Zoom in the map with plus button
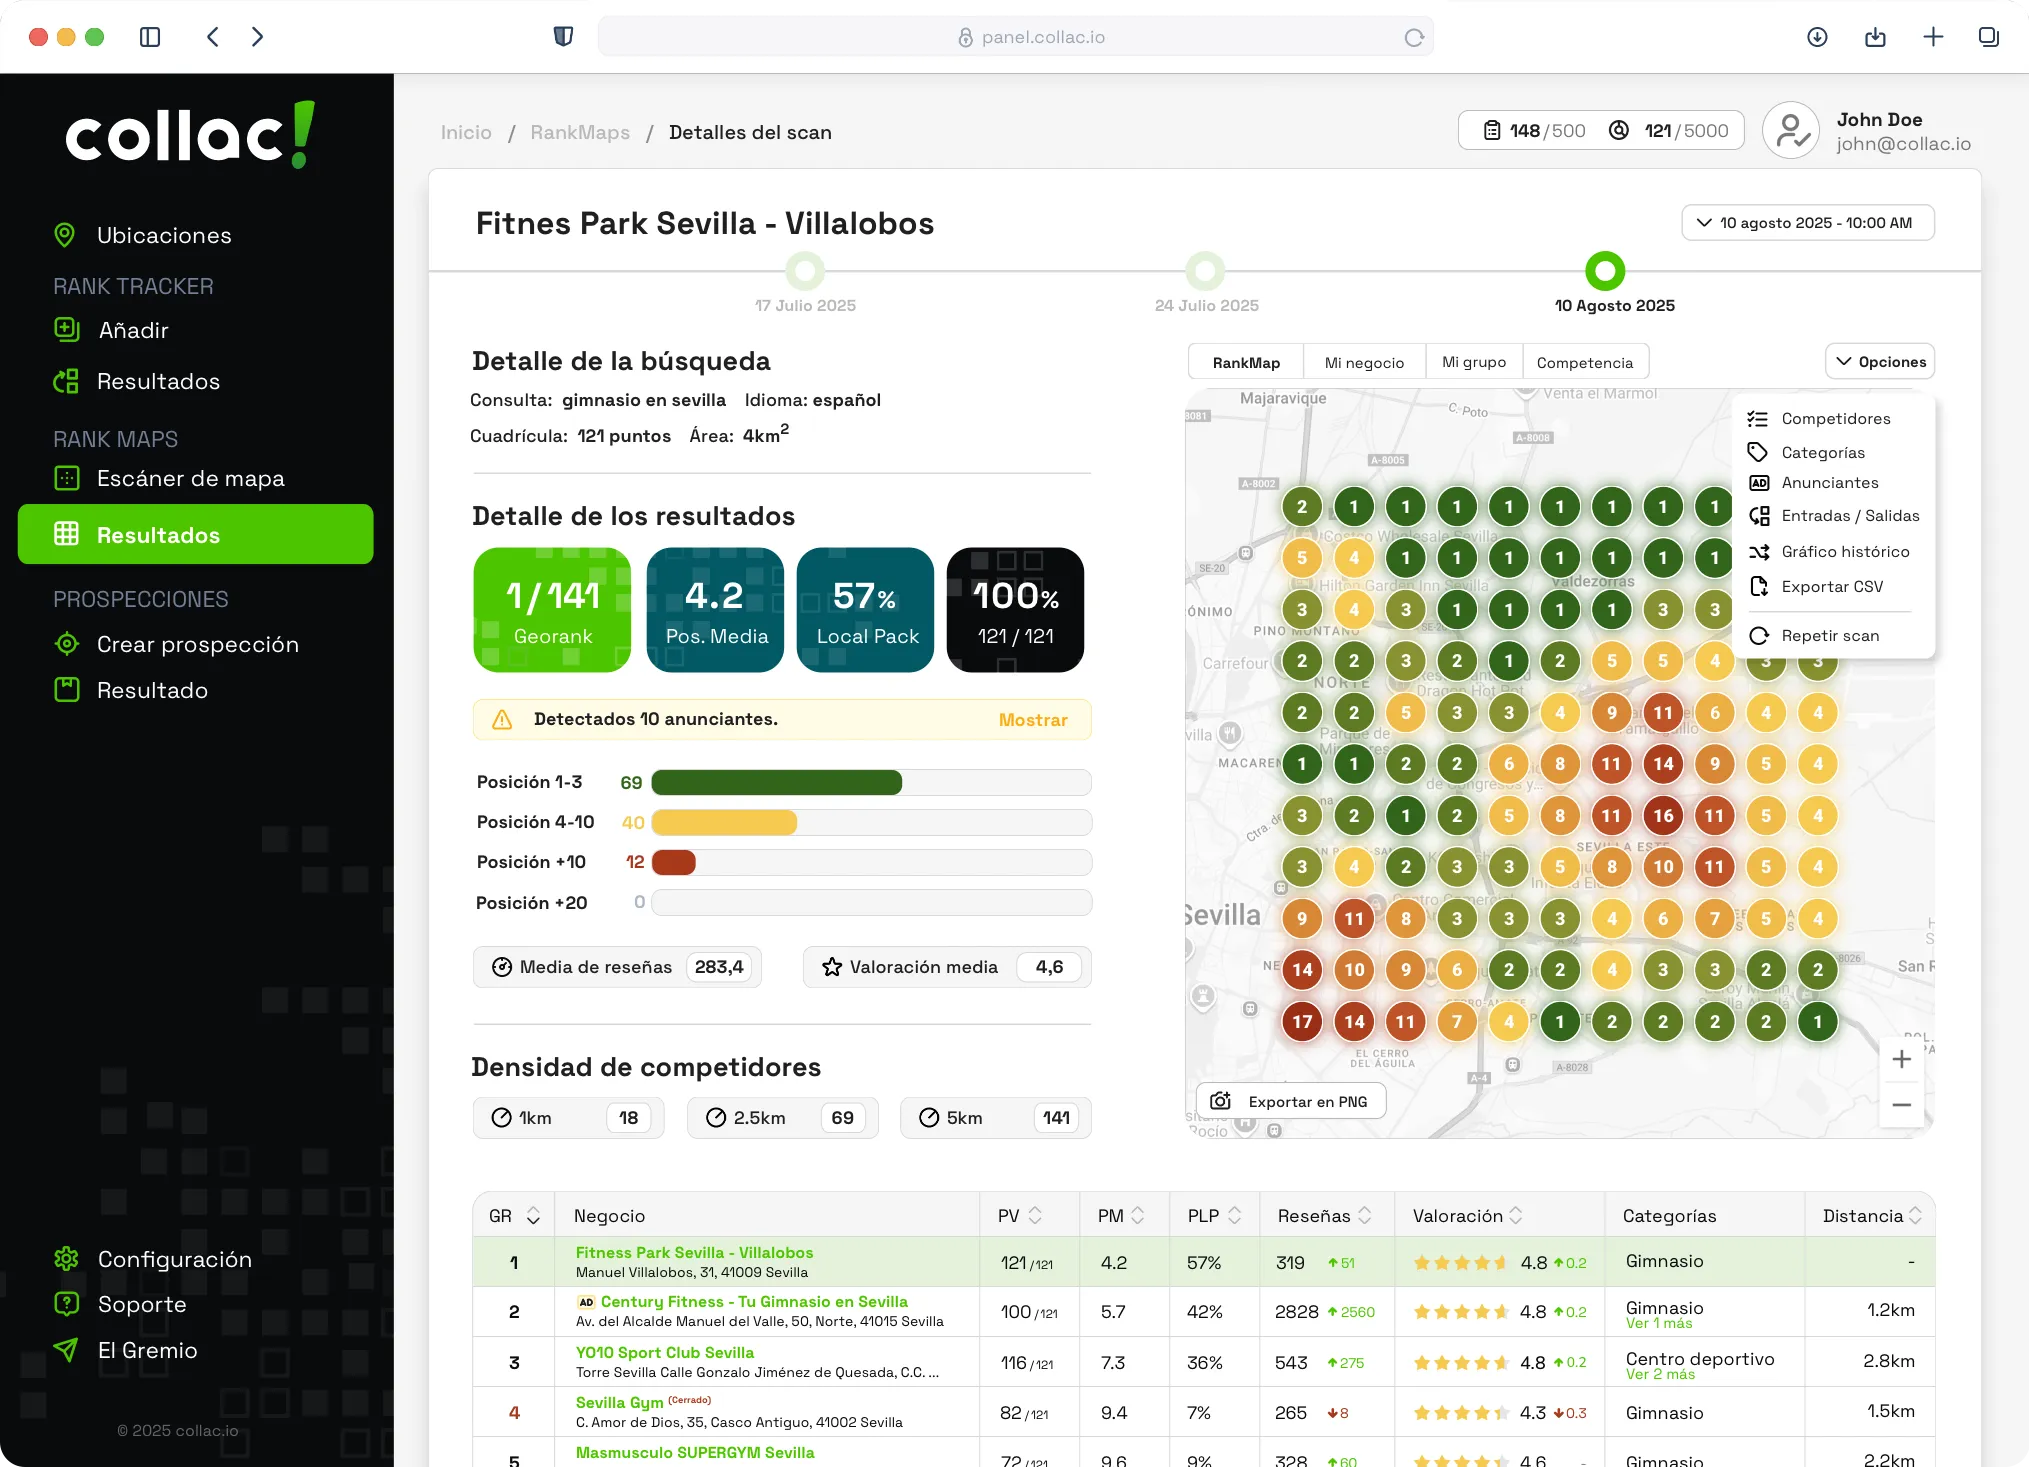 pyautogui.click(x=1901, y=1059)
